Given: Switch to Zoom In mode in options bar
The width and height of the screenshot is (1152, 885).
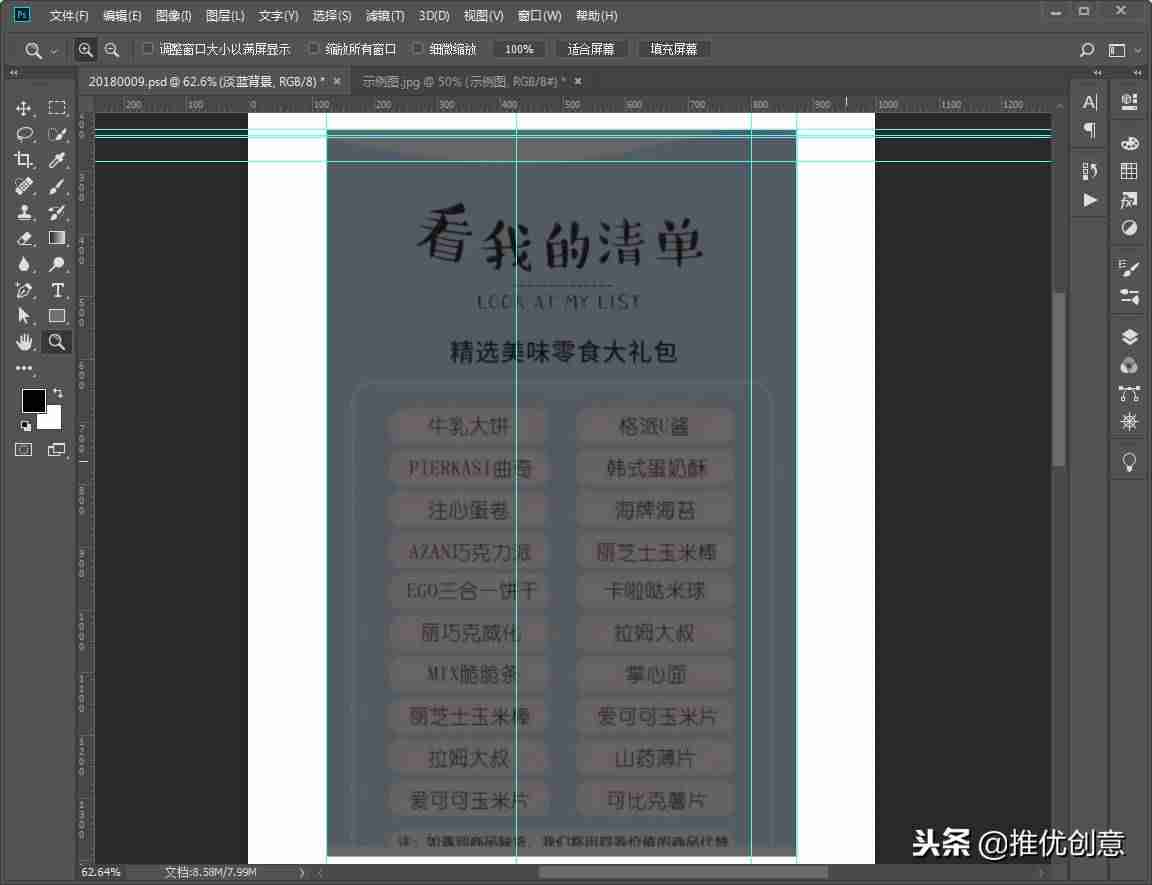Looking at the screenshot, I should (x=86, y=50).
